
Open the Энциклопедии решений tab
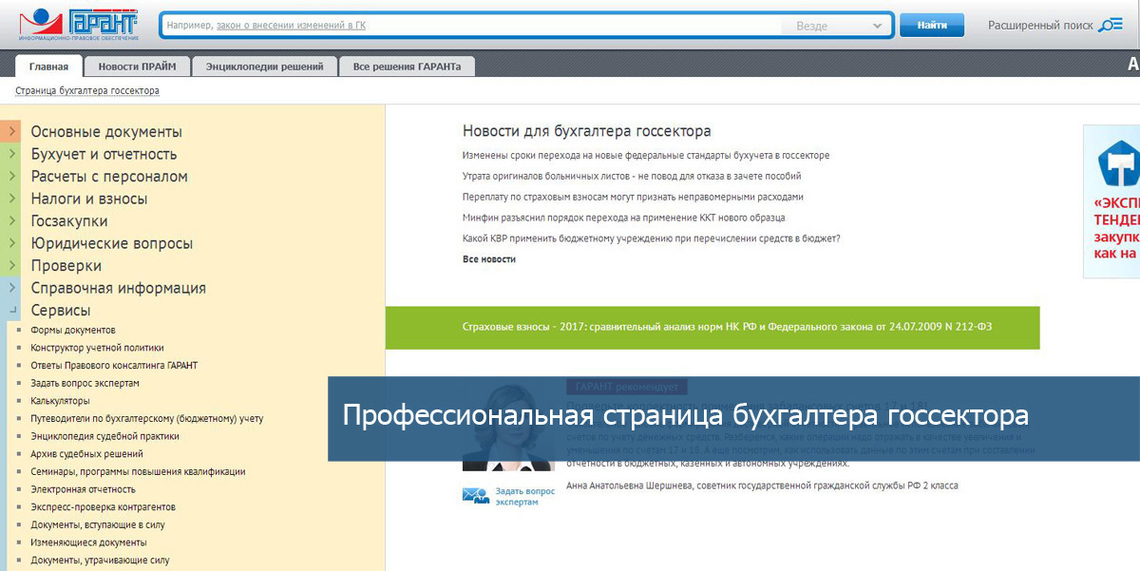(x=265, y=67)
